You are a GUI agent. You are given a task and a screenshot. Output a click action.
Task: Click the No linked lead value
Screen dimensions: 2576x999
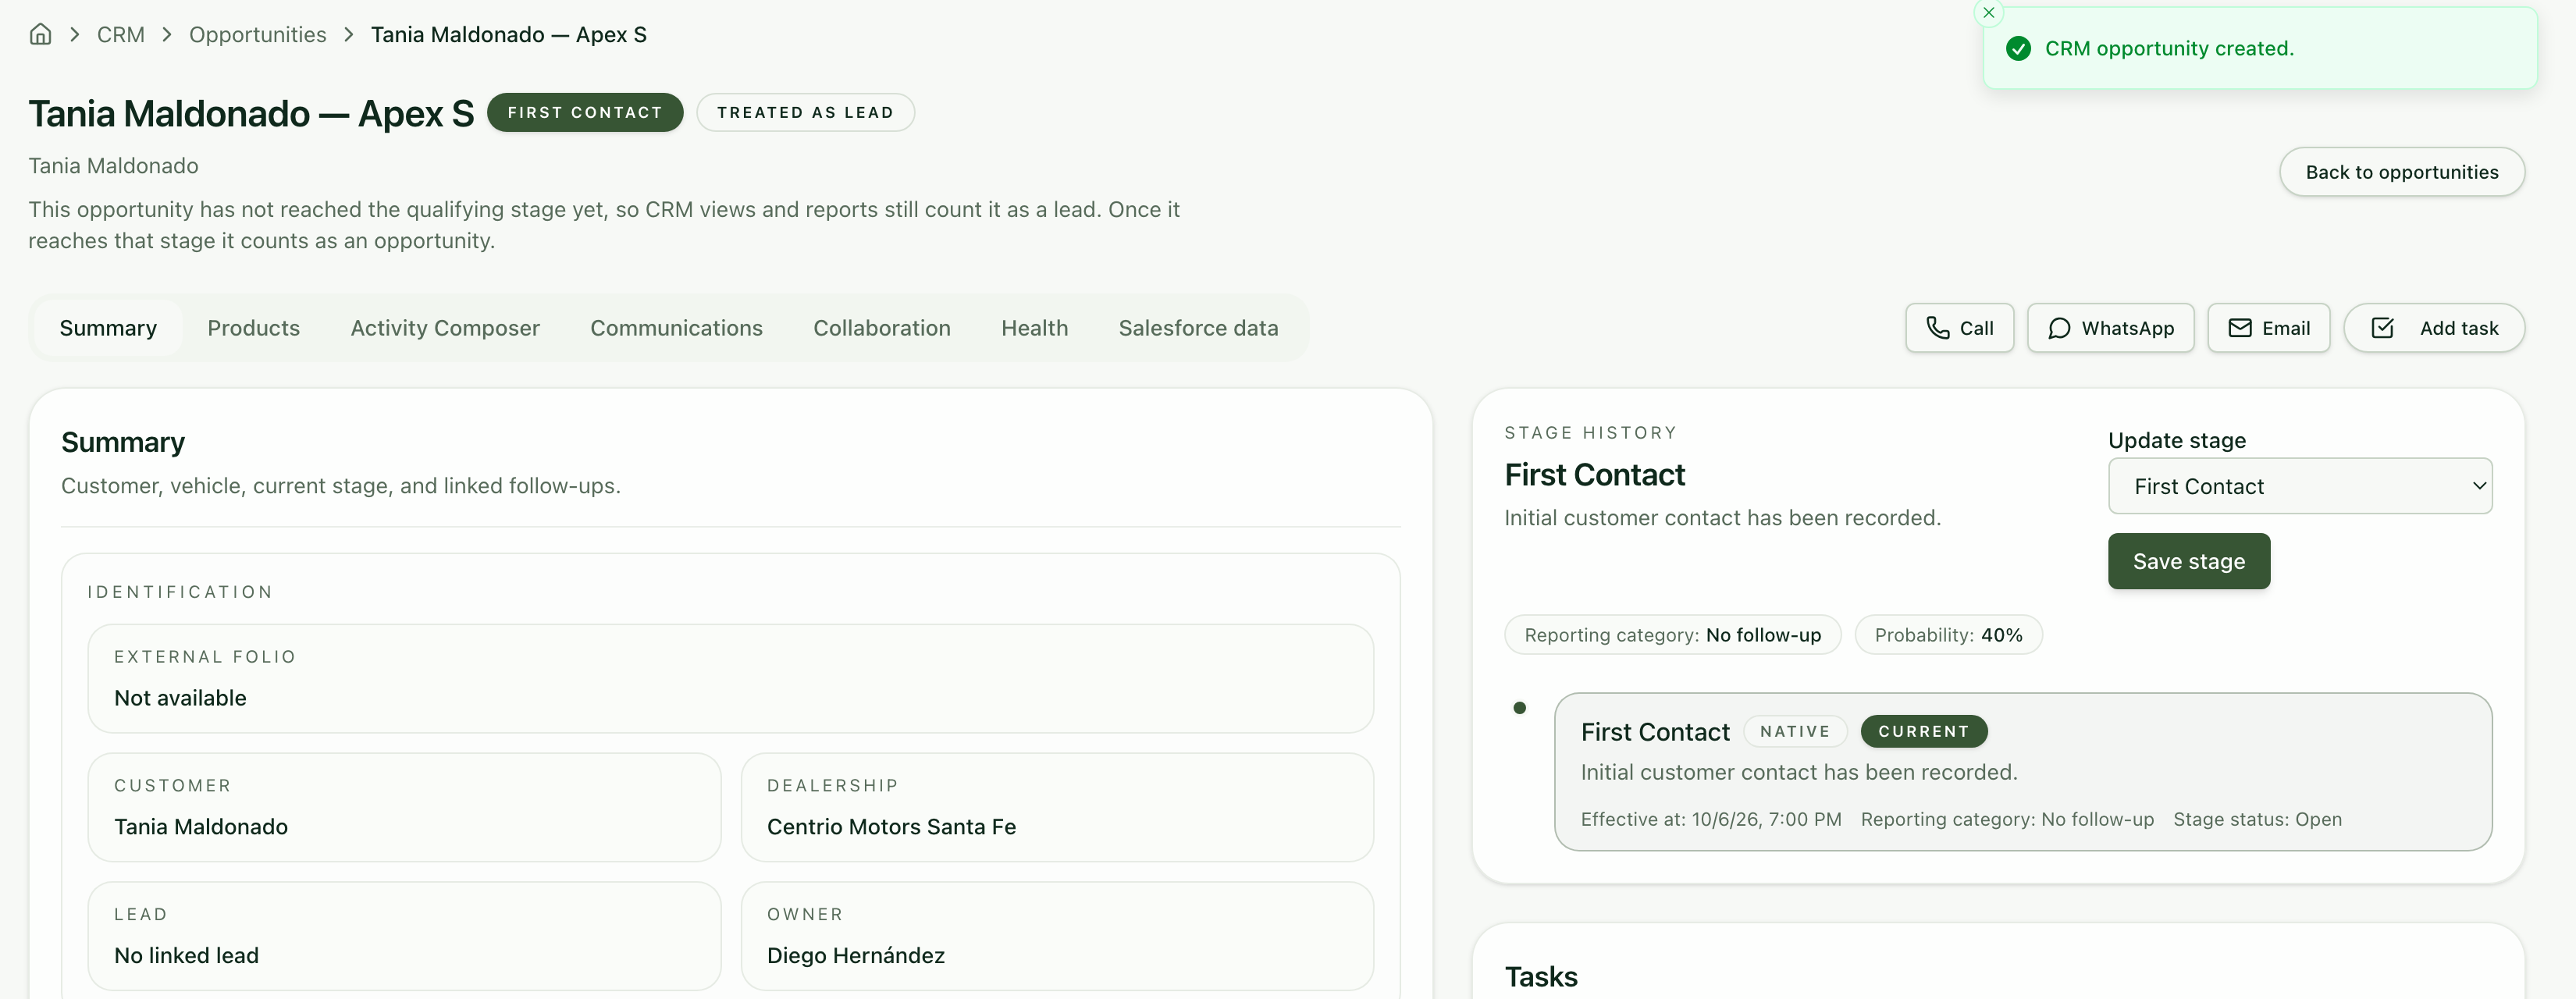pos(186,955)
